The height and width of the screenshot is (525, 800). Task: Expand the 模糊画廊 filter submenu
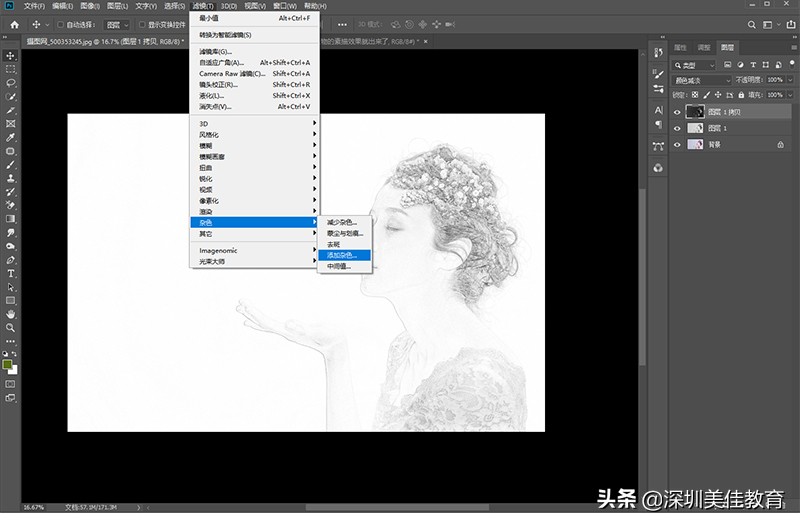(254, 157)
